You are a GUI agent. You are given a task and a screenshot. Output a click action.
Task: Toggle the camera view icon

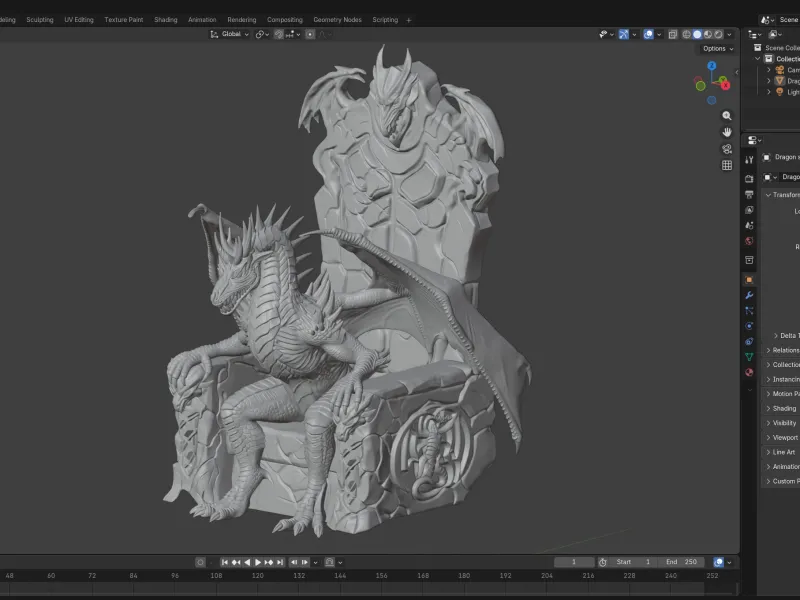pos(727,148)
